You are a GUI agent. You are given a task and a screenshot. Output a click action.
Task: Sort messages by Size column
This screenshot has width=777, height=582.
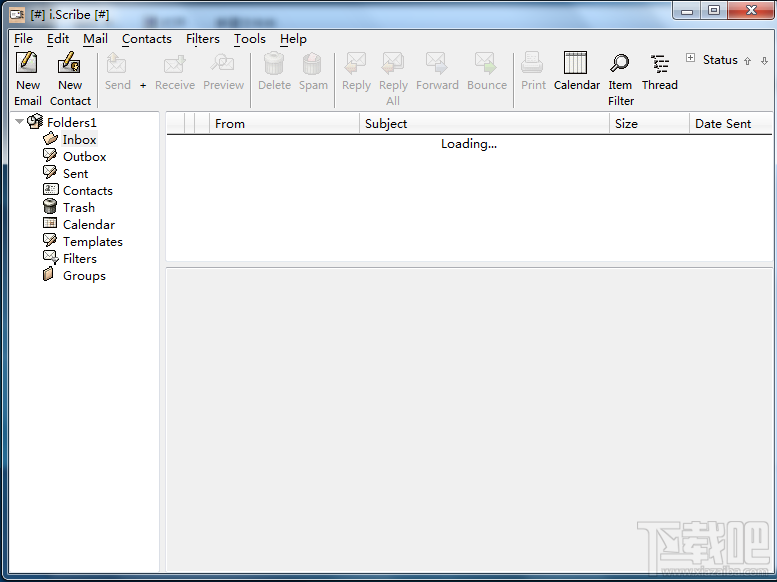[x=649, y=123]
